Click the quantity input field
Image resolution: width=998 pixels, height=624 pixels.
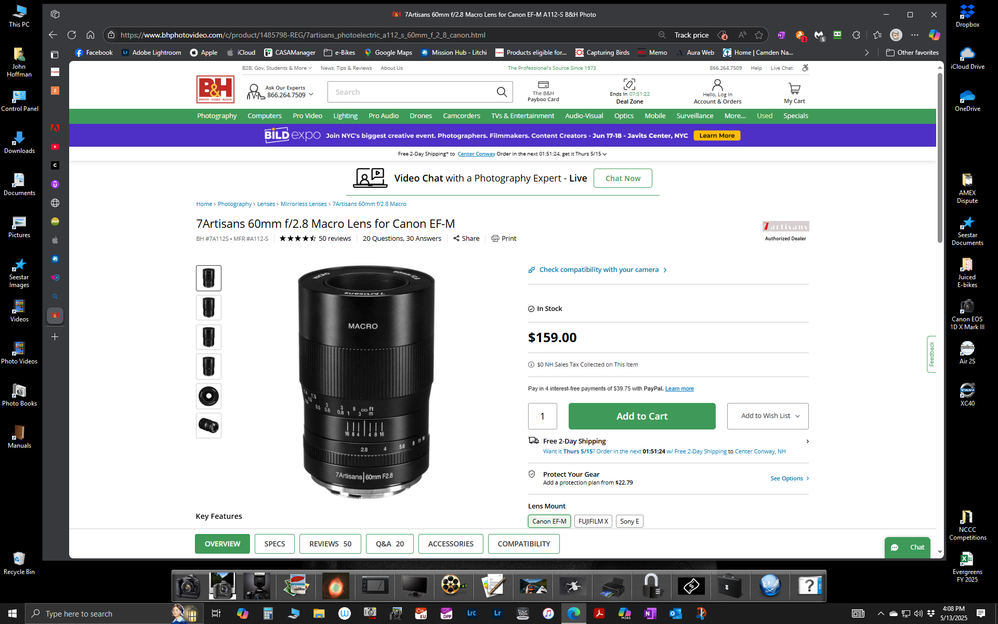pyautogui.click(x=542, y=415)
